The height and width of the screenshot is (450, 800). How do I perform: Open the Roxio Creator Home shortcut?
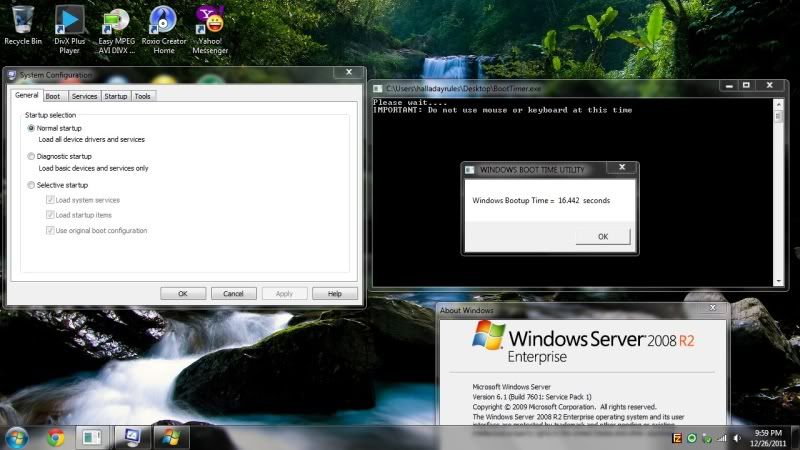coord(164,29)
